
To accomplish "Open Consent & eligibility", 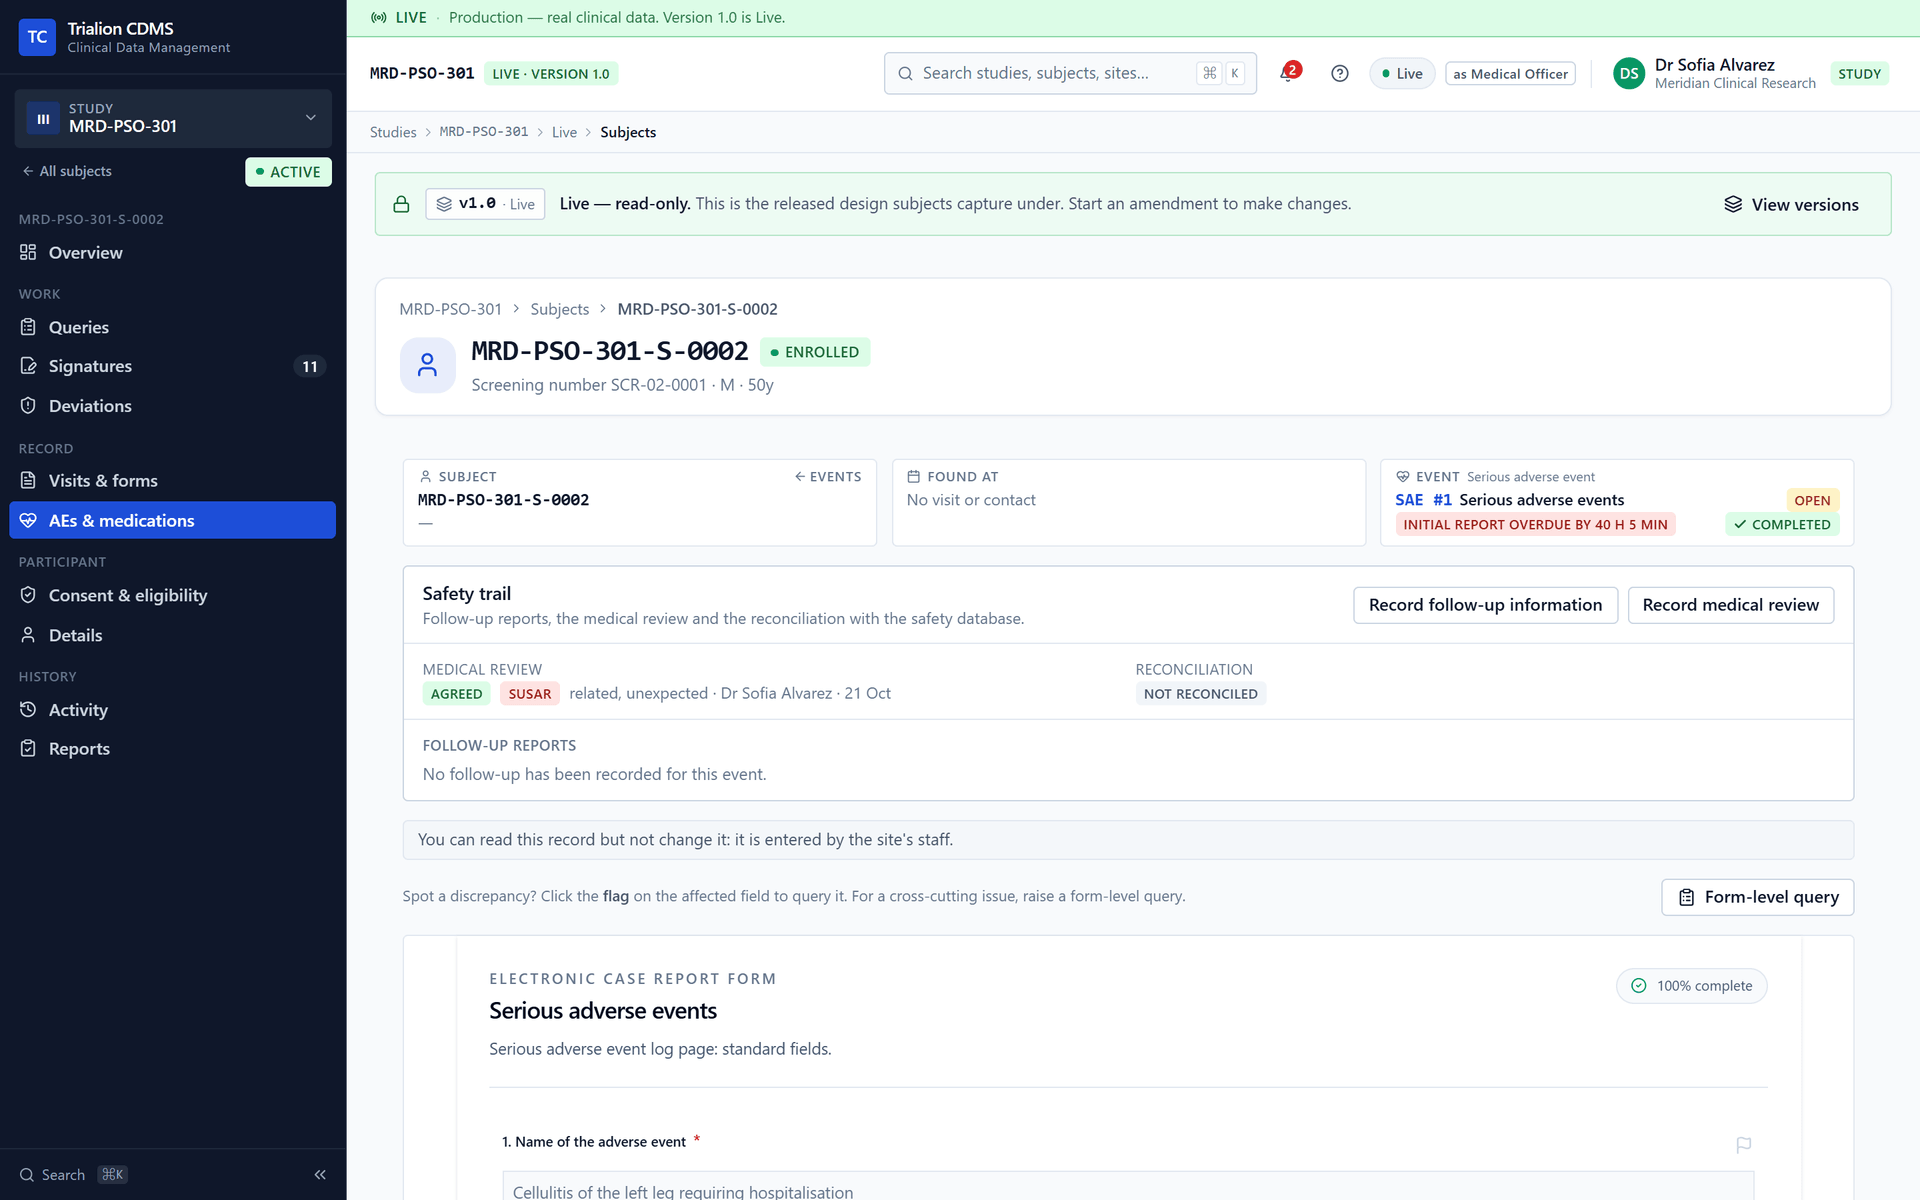I will pyautogui.click(x=173, y=595).
